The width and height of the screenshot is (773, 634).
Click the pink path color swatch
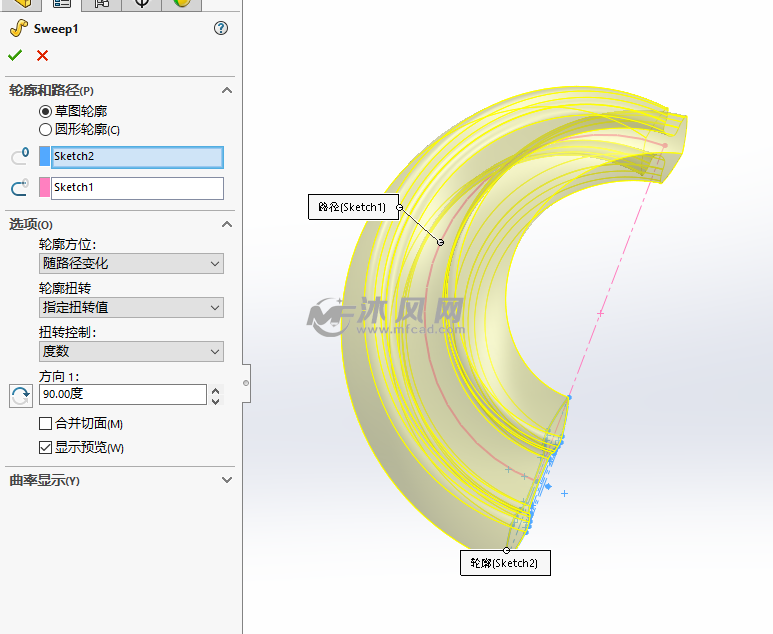tap(44, 188)
